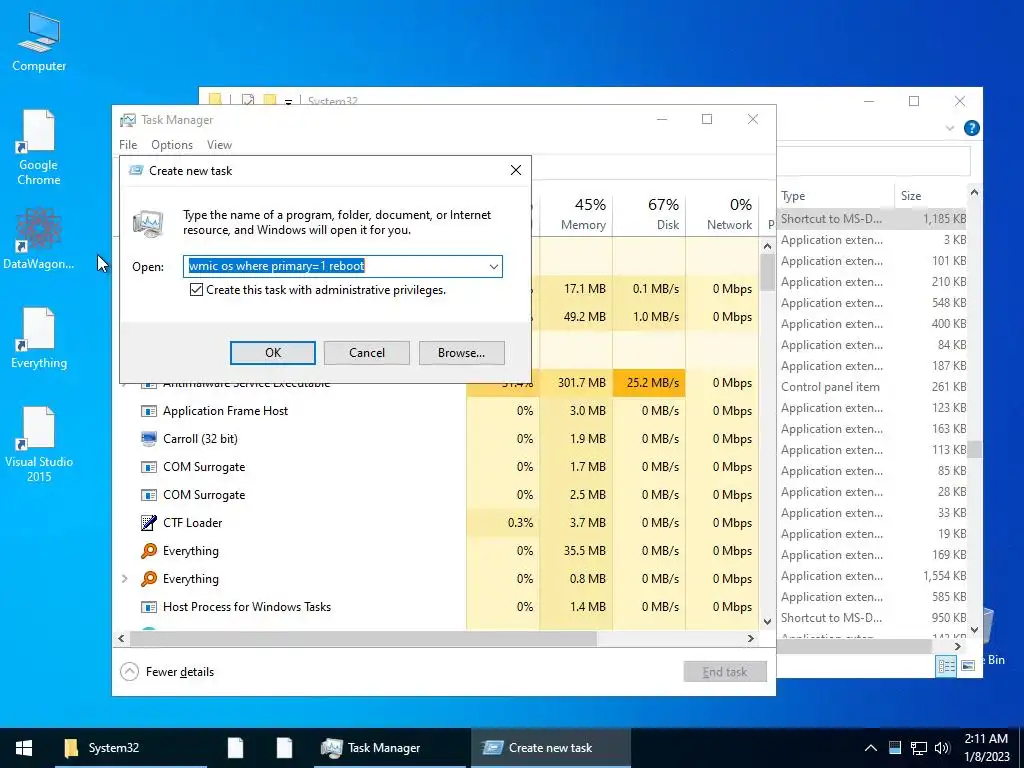1024x768 pixels.
Task: Open Task Manager File menu
Action: coord(128,145)
